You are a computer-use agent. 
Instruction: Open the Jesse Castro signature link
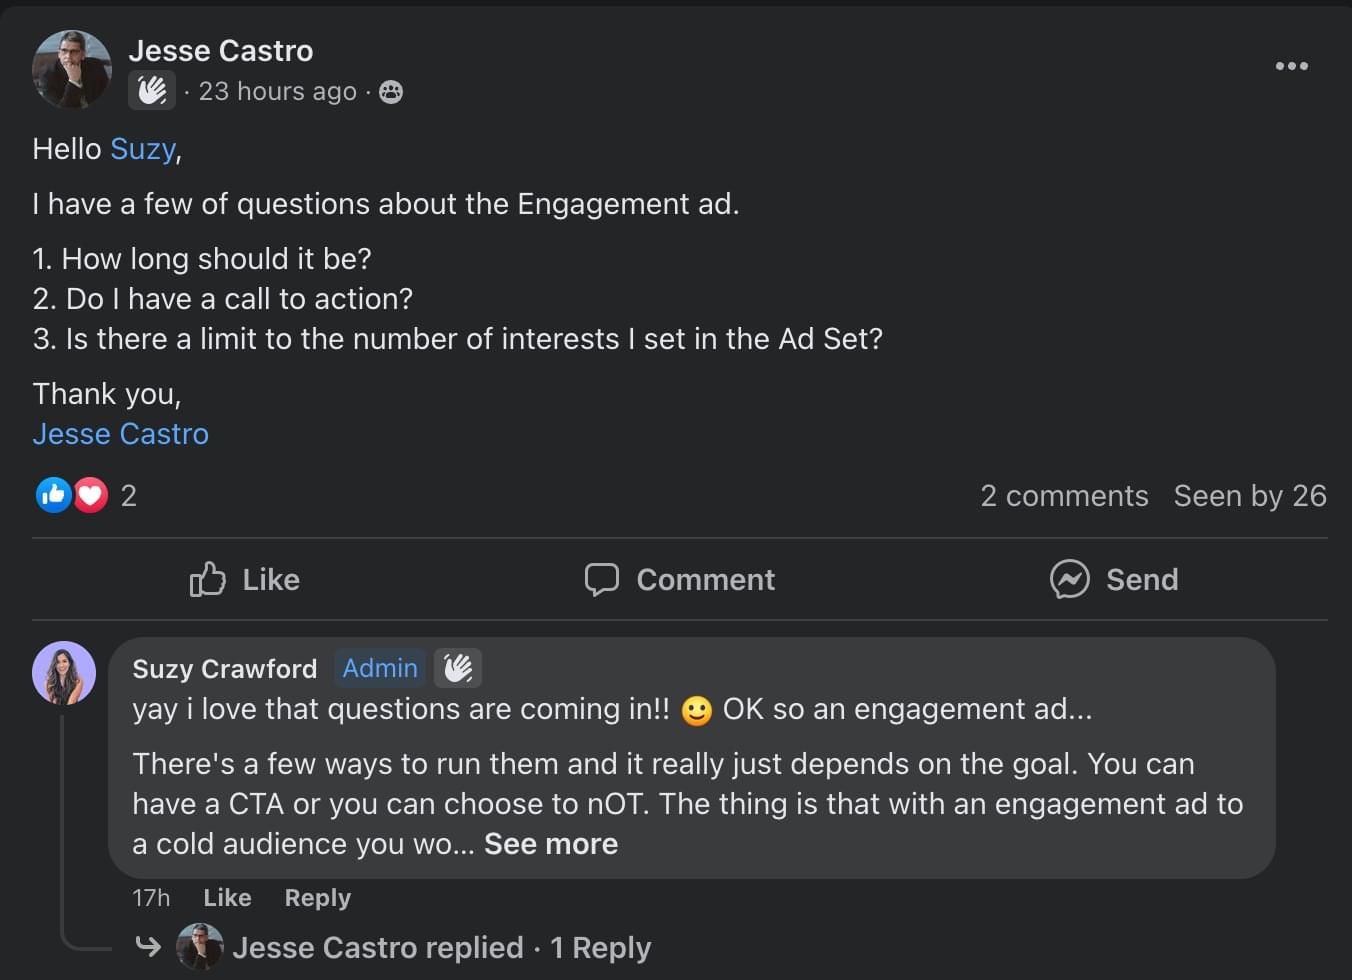[121, 434]
